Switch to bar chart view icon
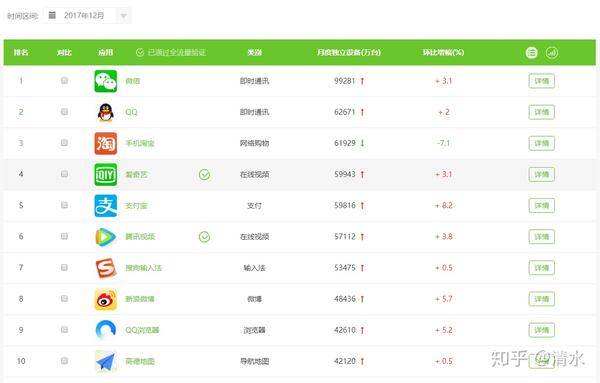The width and height of the screenshot is (600, 383). (x=552, y=52)
